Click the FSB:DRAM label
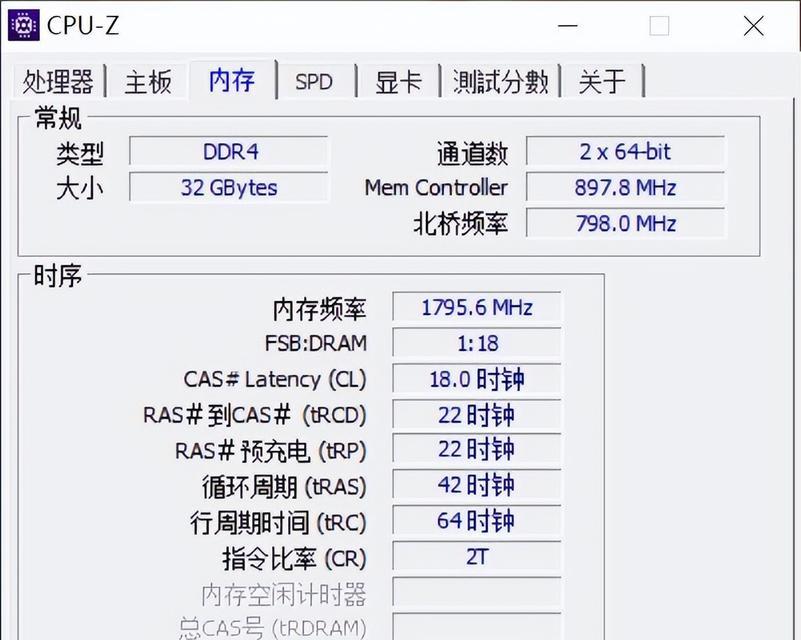 point(316,343)
